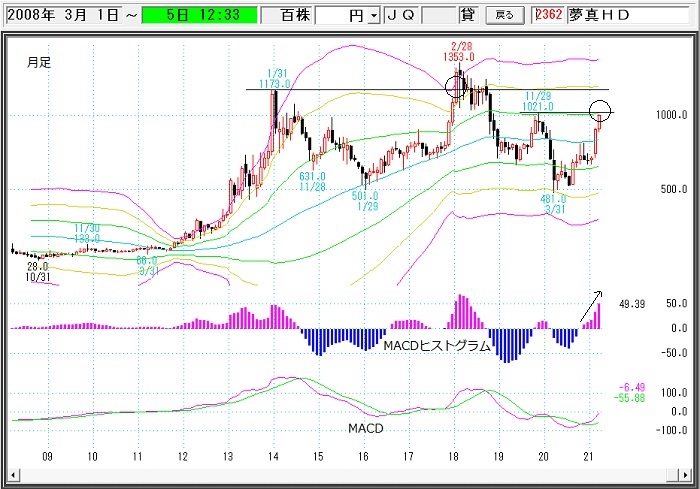Click the 501.0 1/29 low label

(x=364, y=201)
